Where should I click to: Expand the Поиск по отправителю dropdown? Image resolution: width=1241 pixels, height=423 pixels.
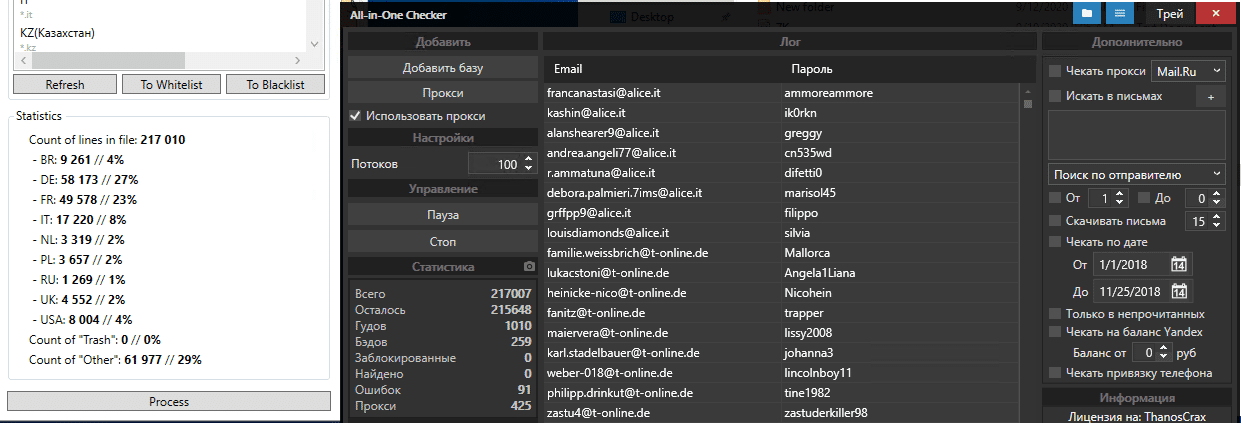pyautogui.click(x=1136, y=175)
